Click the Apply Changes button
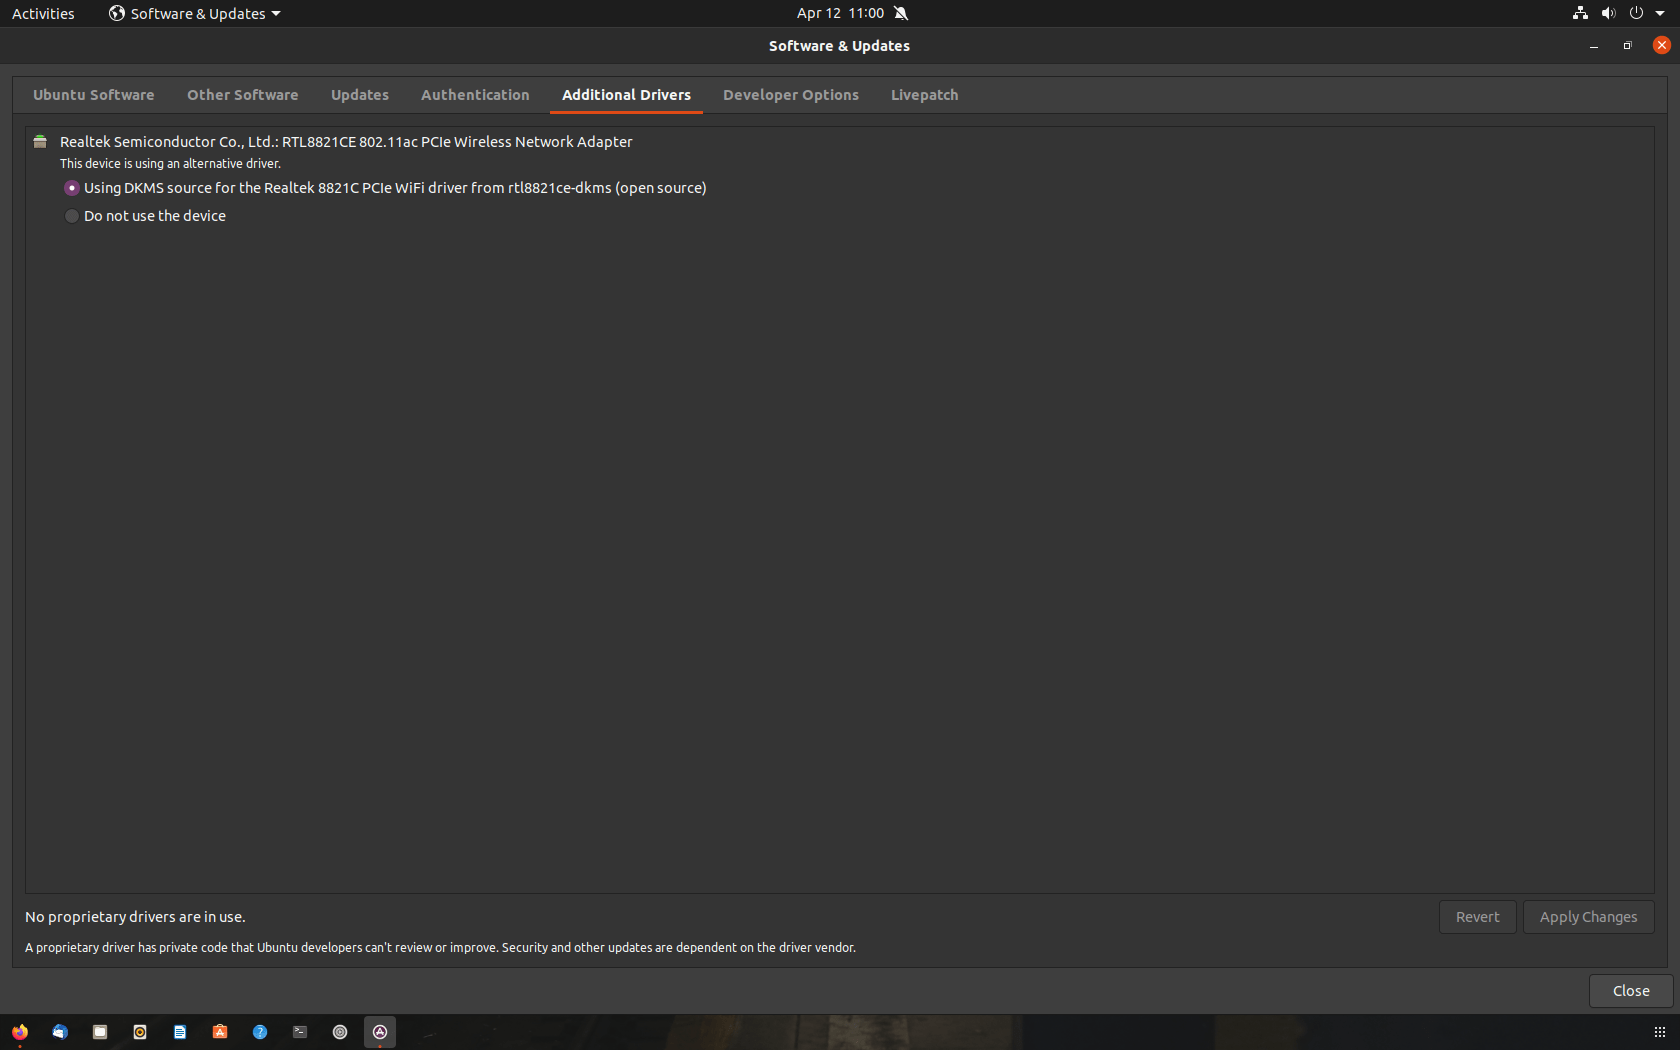Viewport: 1680px width, 1050px height. point(1589,917)
